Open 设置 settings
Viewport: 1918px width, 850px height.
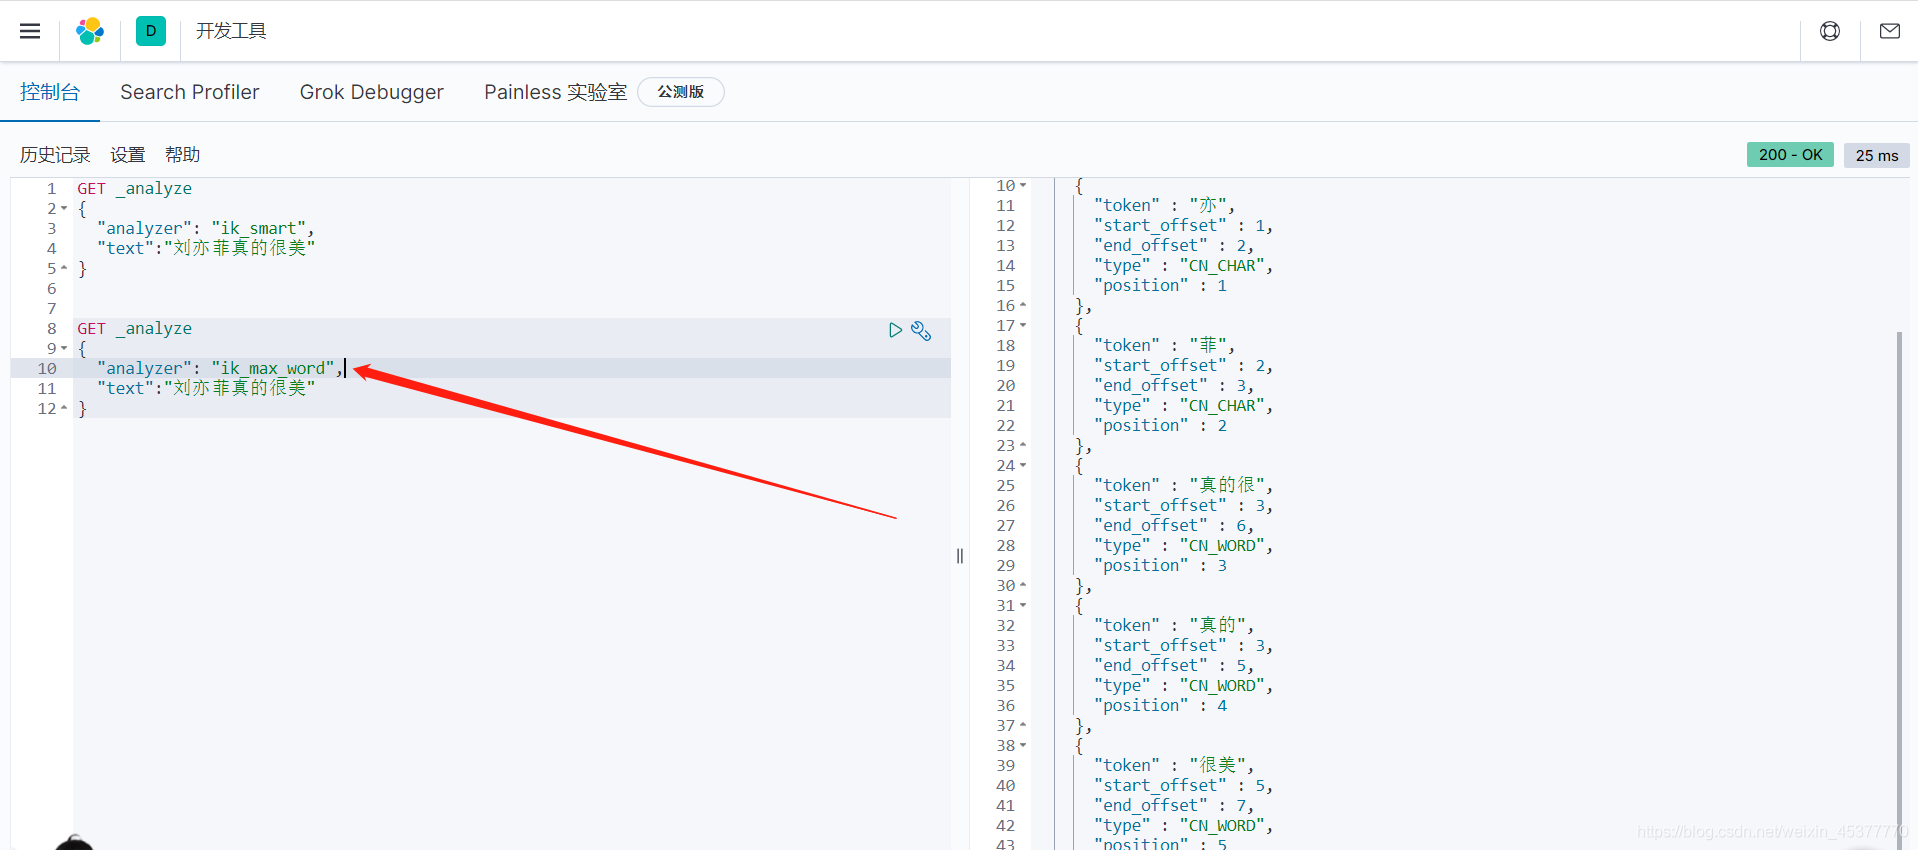[x=128, y=155]
